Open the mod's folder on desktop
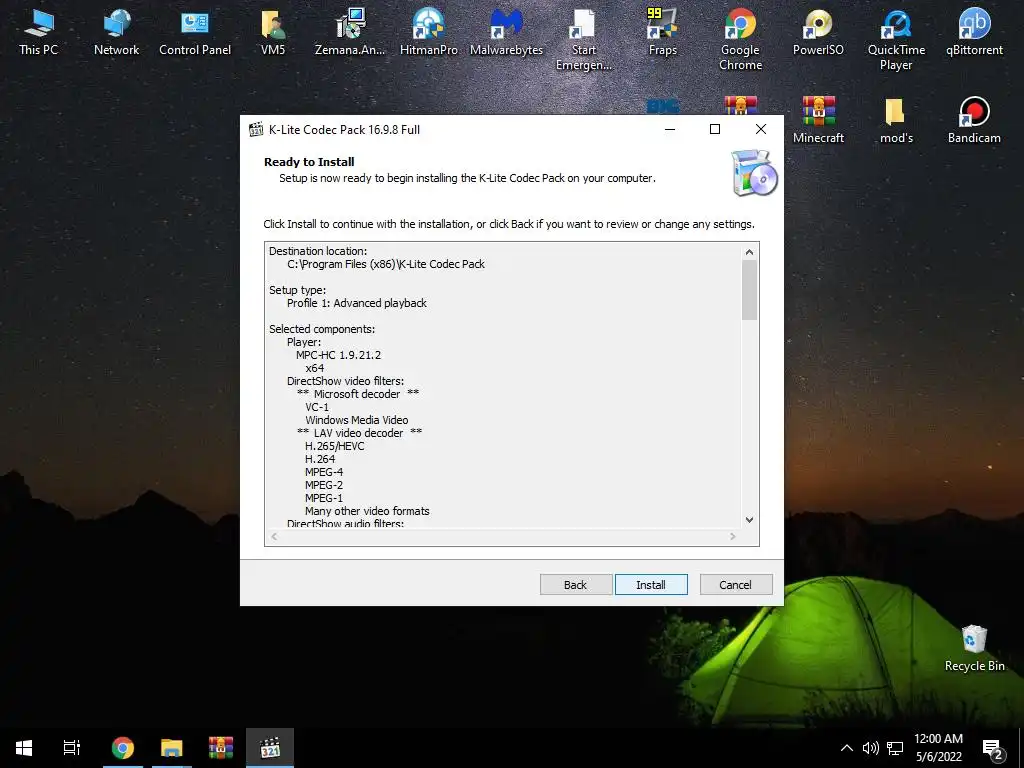Image resolution: width=1024 pixels, height=768 pixels. click(896, 120)
